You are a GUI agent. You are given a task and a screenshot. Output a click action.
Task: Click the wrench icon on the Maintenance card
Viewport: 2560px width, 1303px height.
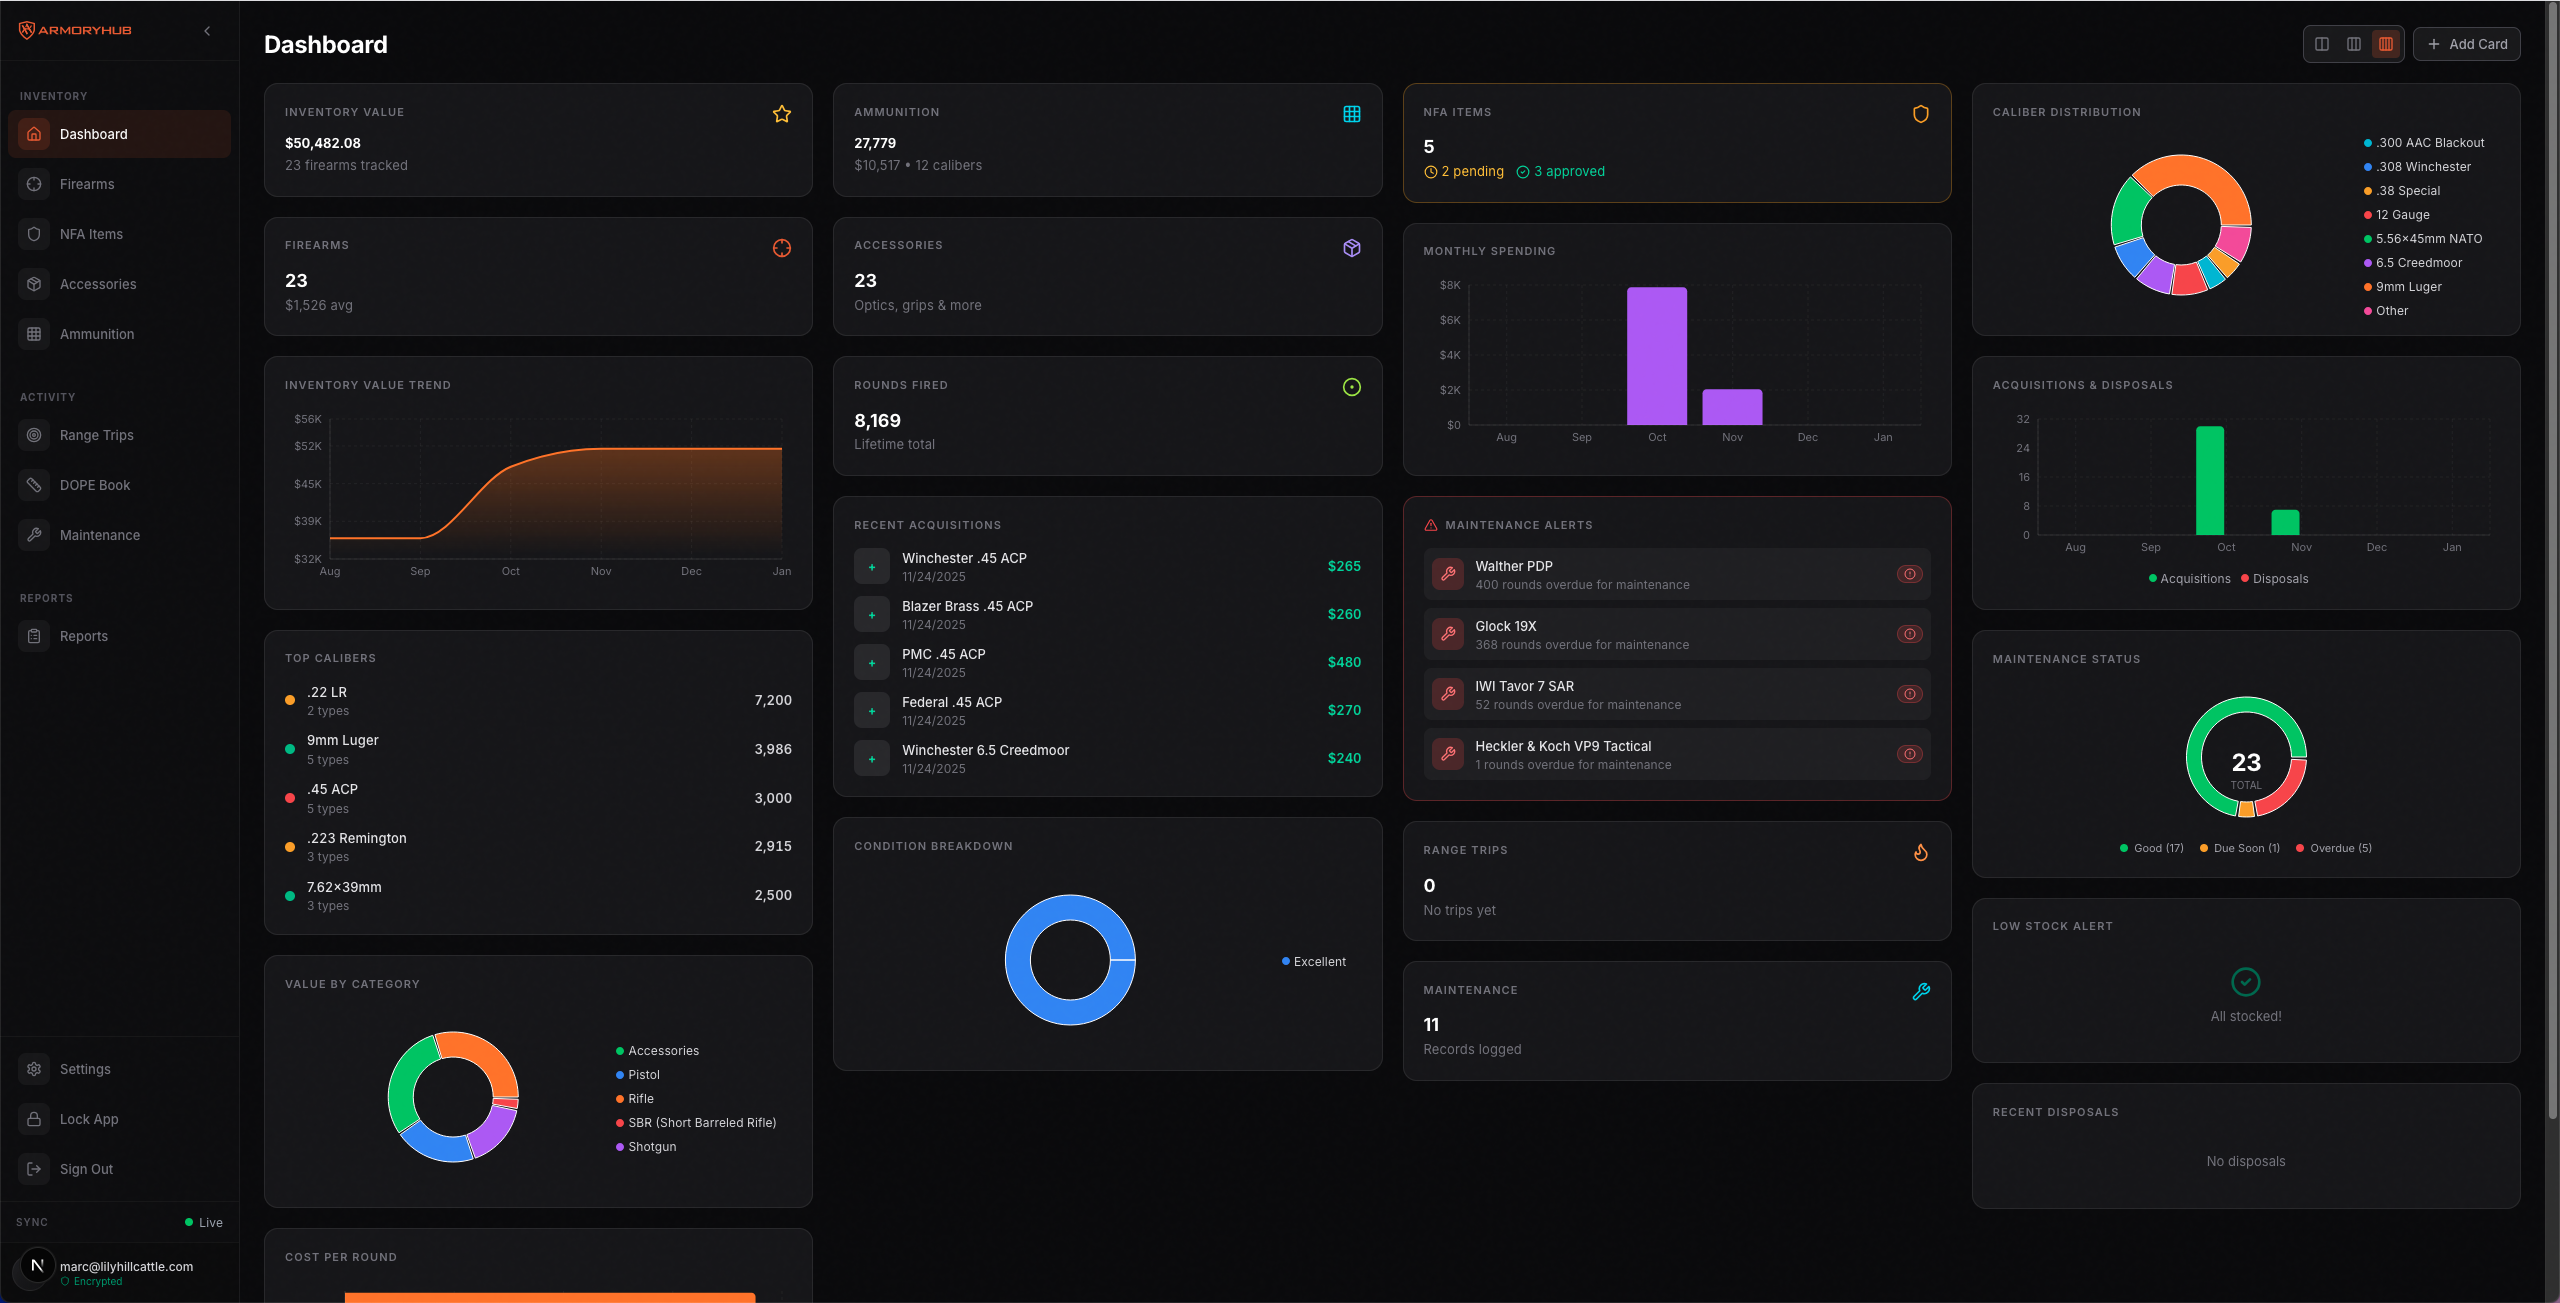(x=1921, y=991)
